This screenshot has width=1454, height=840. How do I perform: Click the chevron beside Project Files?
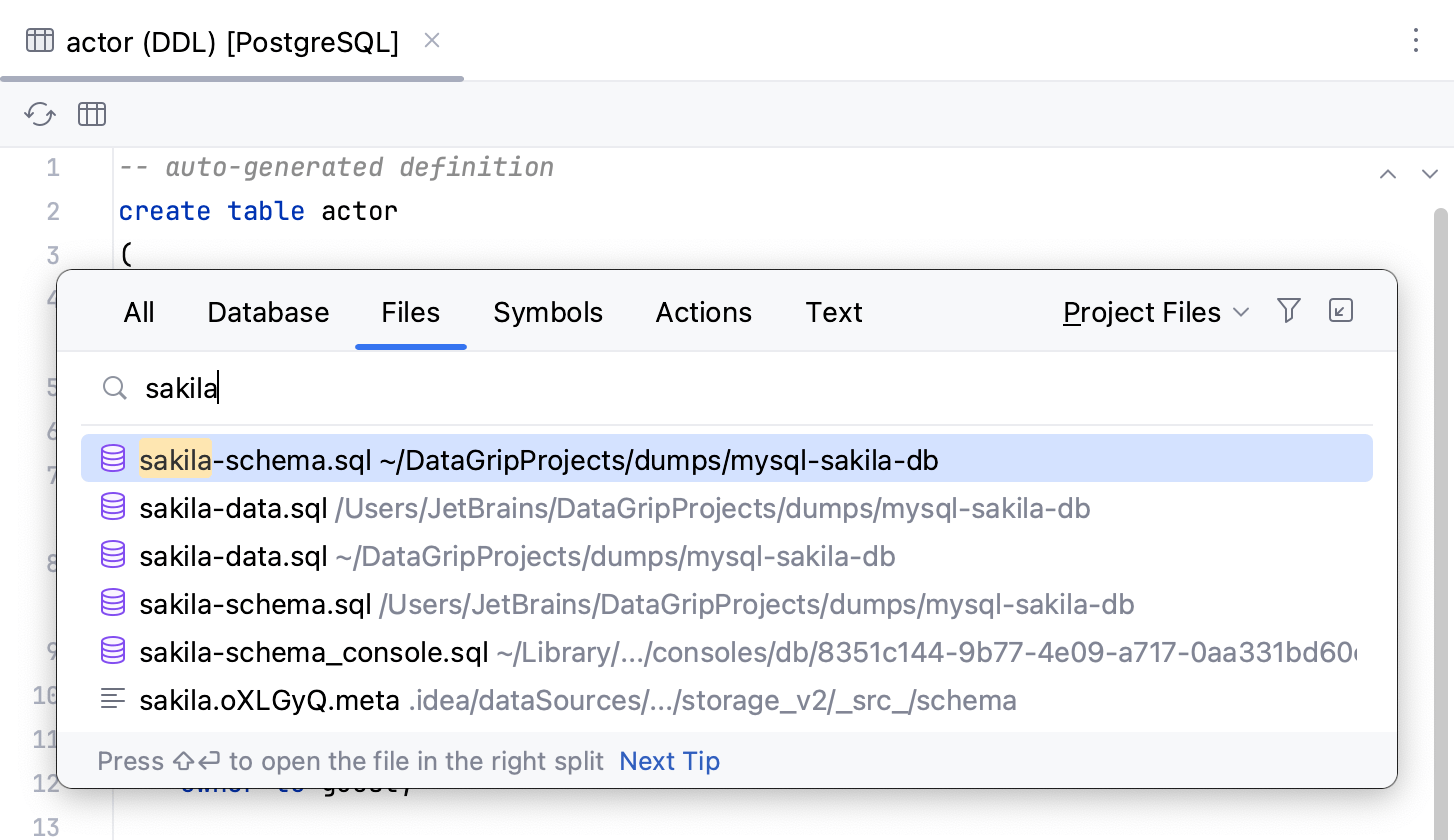tap(1240, 312)
